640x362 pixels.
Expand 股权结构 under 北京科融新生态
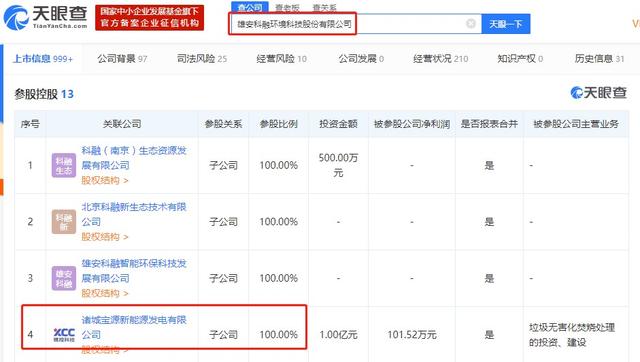pos(105,237)
